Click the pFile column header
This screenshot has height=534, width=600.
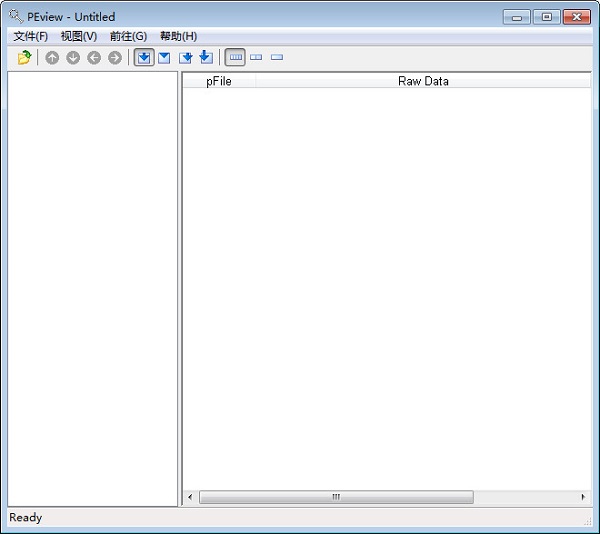click(x=218, y=81)
